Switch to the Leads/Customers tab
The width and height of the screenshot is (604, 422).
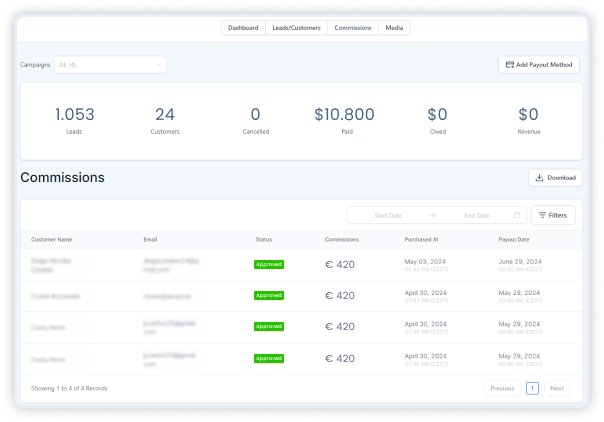pos(296,28)
